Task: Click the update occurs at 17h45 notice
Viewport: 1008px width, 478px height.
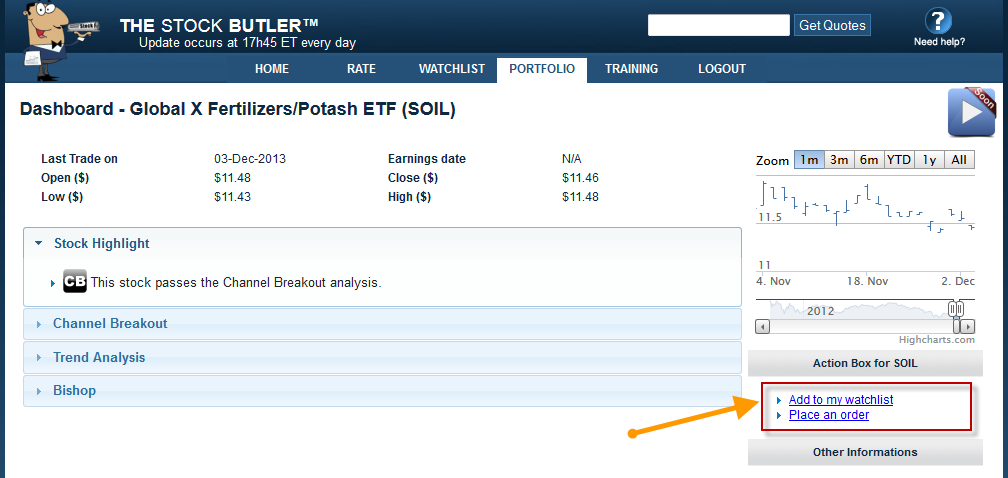Action: click(x=248, y=44)
